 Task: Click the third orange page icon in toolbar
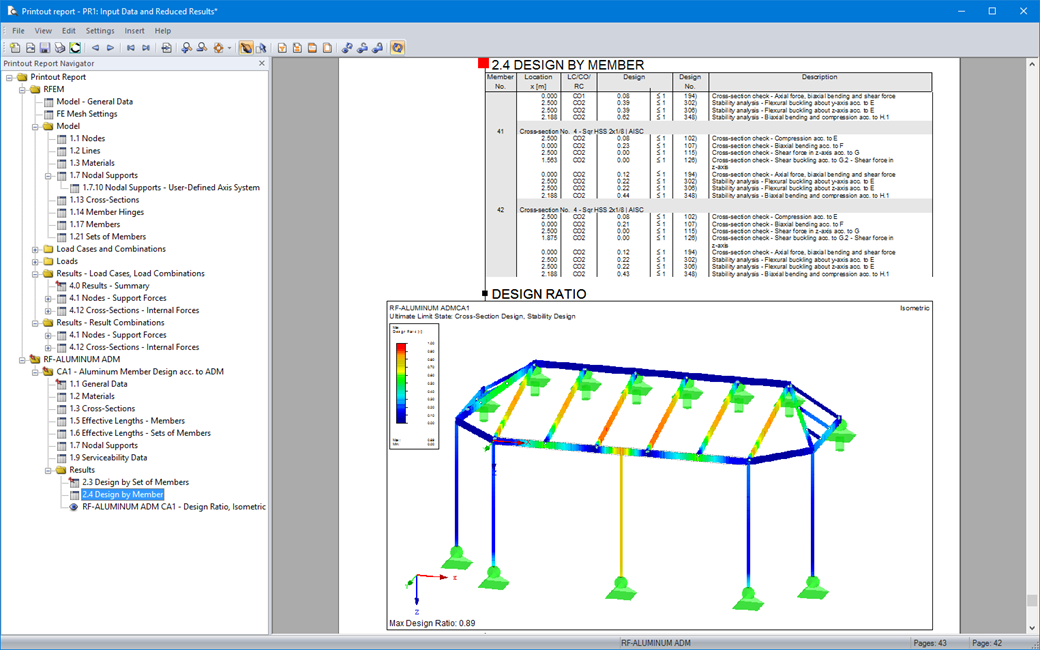point(312,48)
